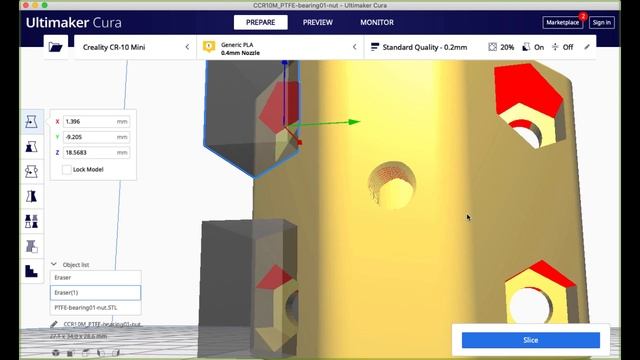
Task: Click the pencil icon to rename job
Action: tap(54, 324)
